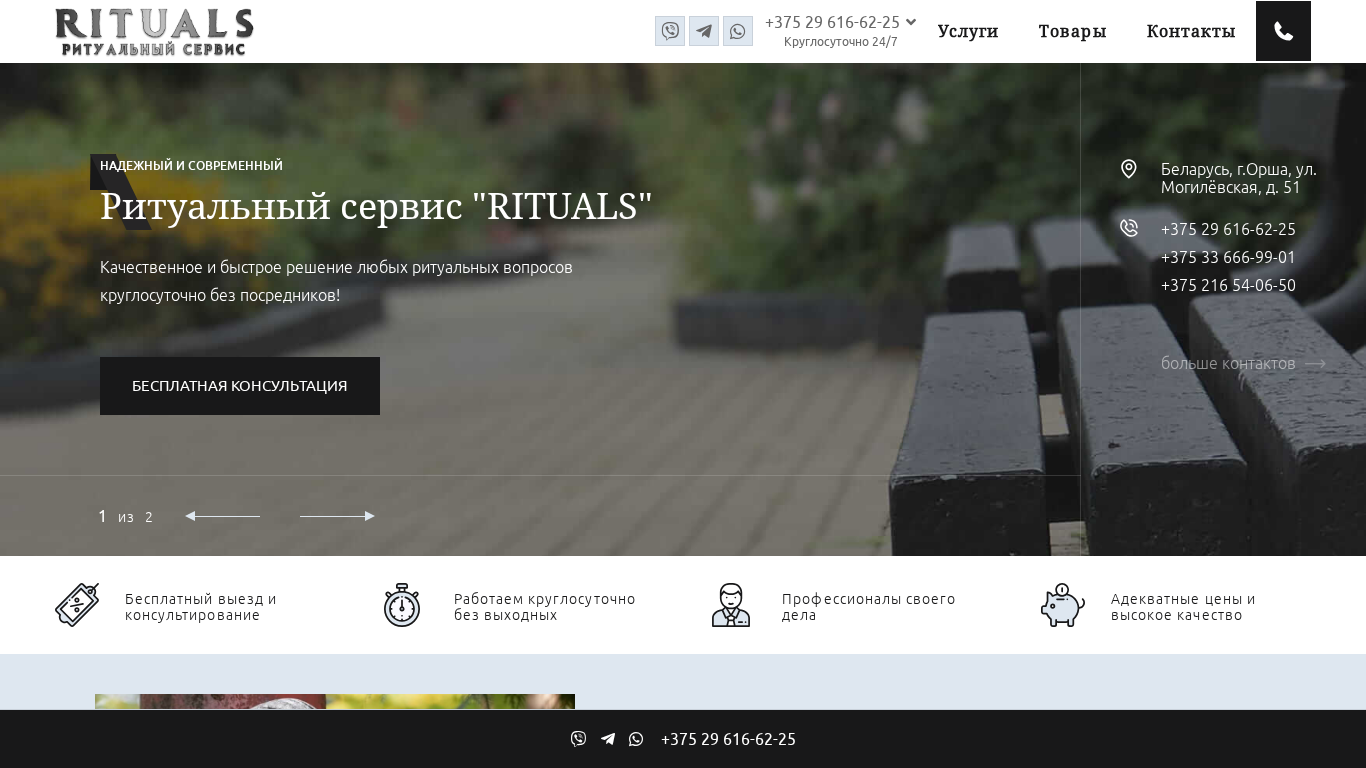Click the Бесплатная консультация button
Viewport: 1366px width, 768px height.
[240, 386]
